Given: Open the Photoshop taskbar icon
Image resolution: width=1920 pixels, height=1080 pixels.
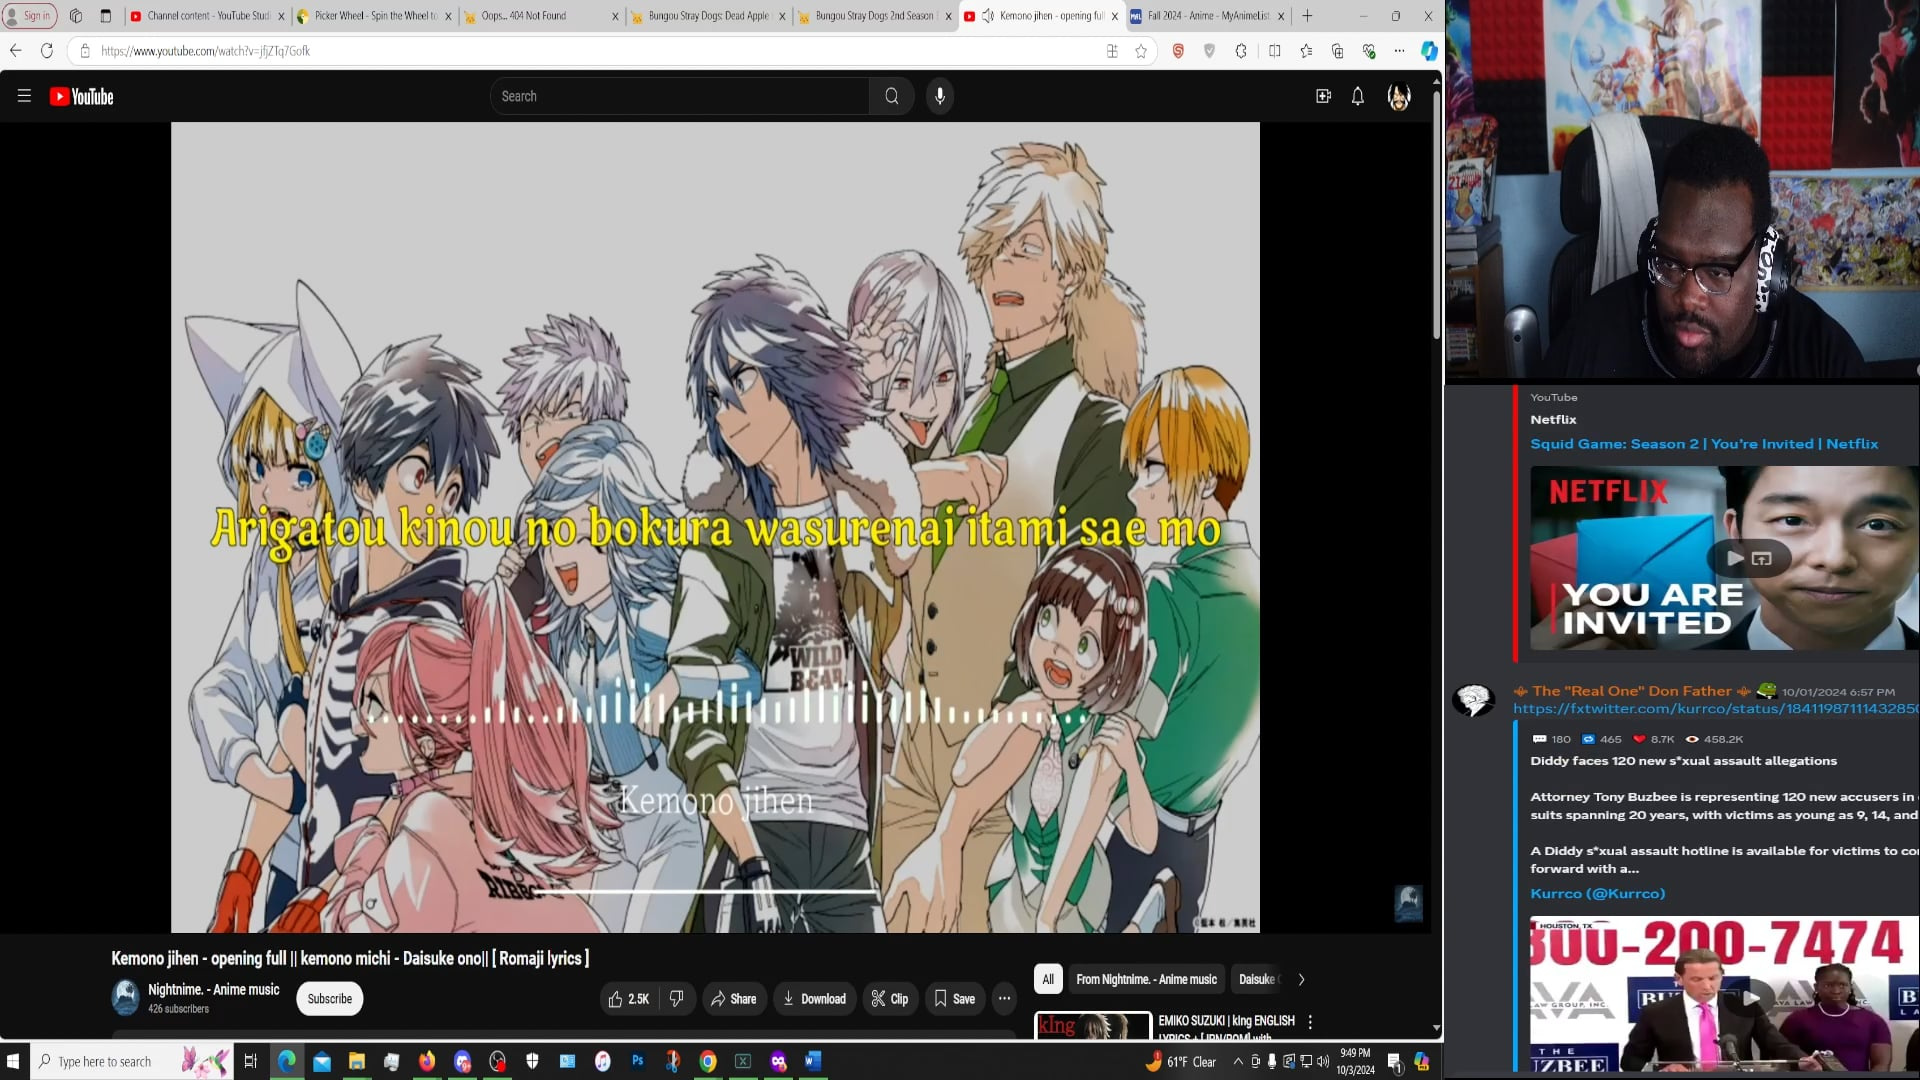Looking at the screenshot, I should tap(637, 1061).
